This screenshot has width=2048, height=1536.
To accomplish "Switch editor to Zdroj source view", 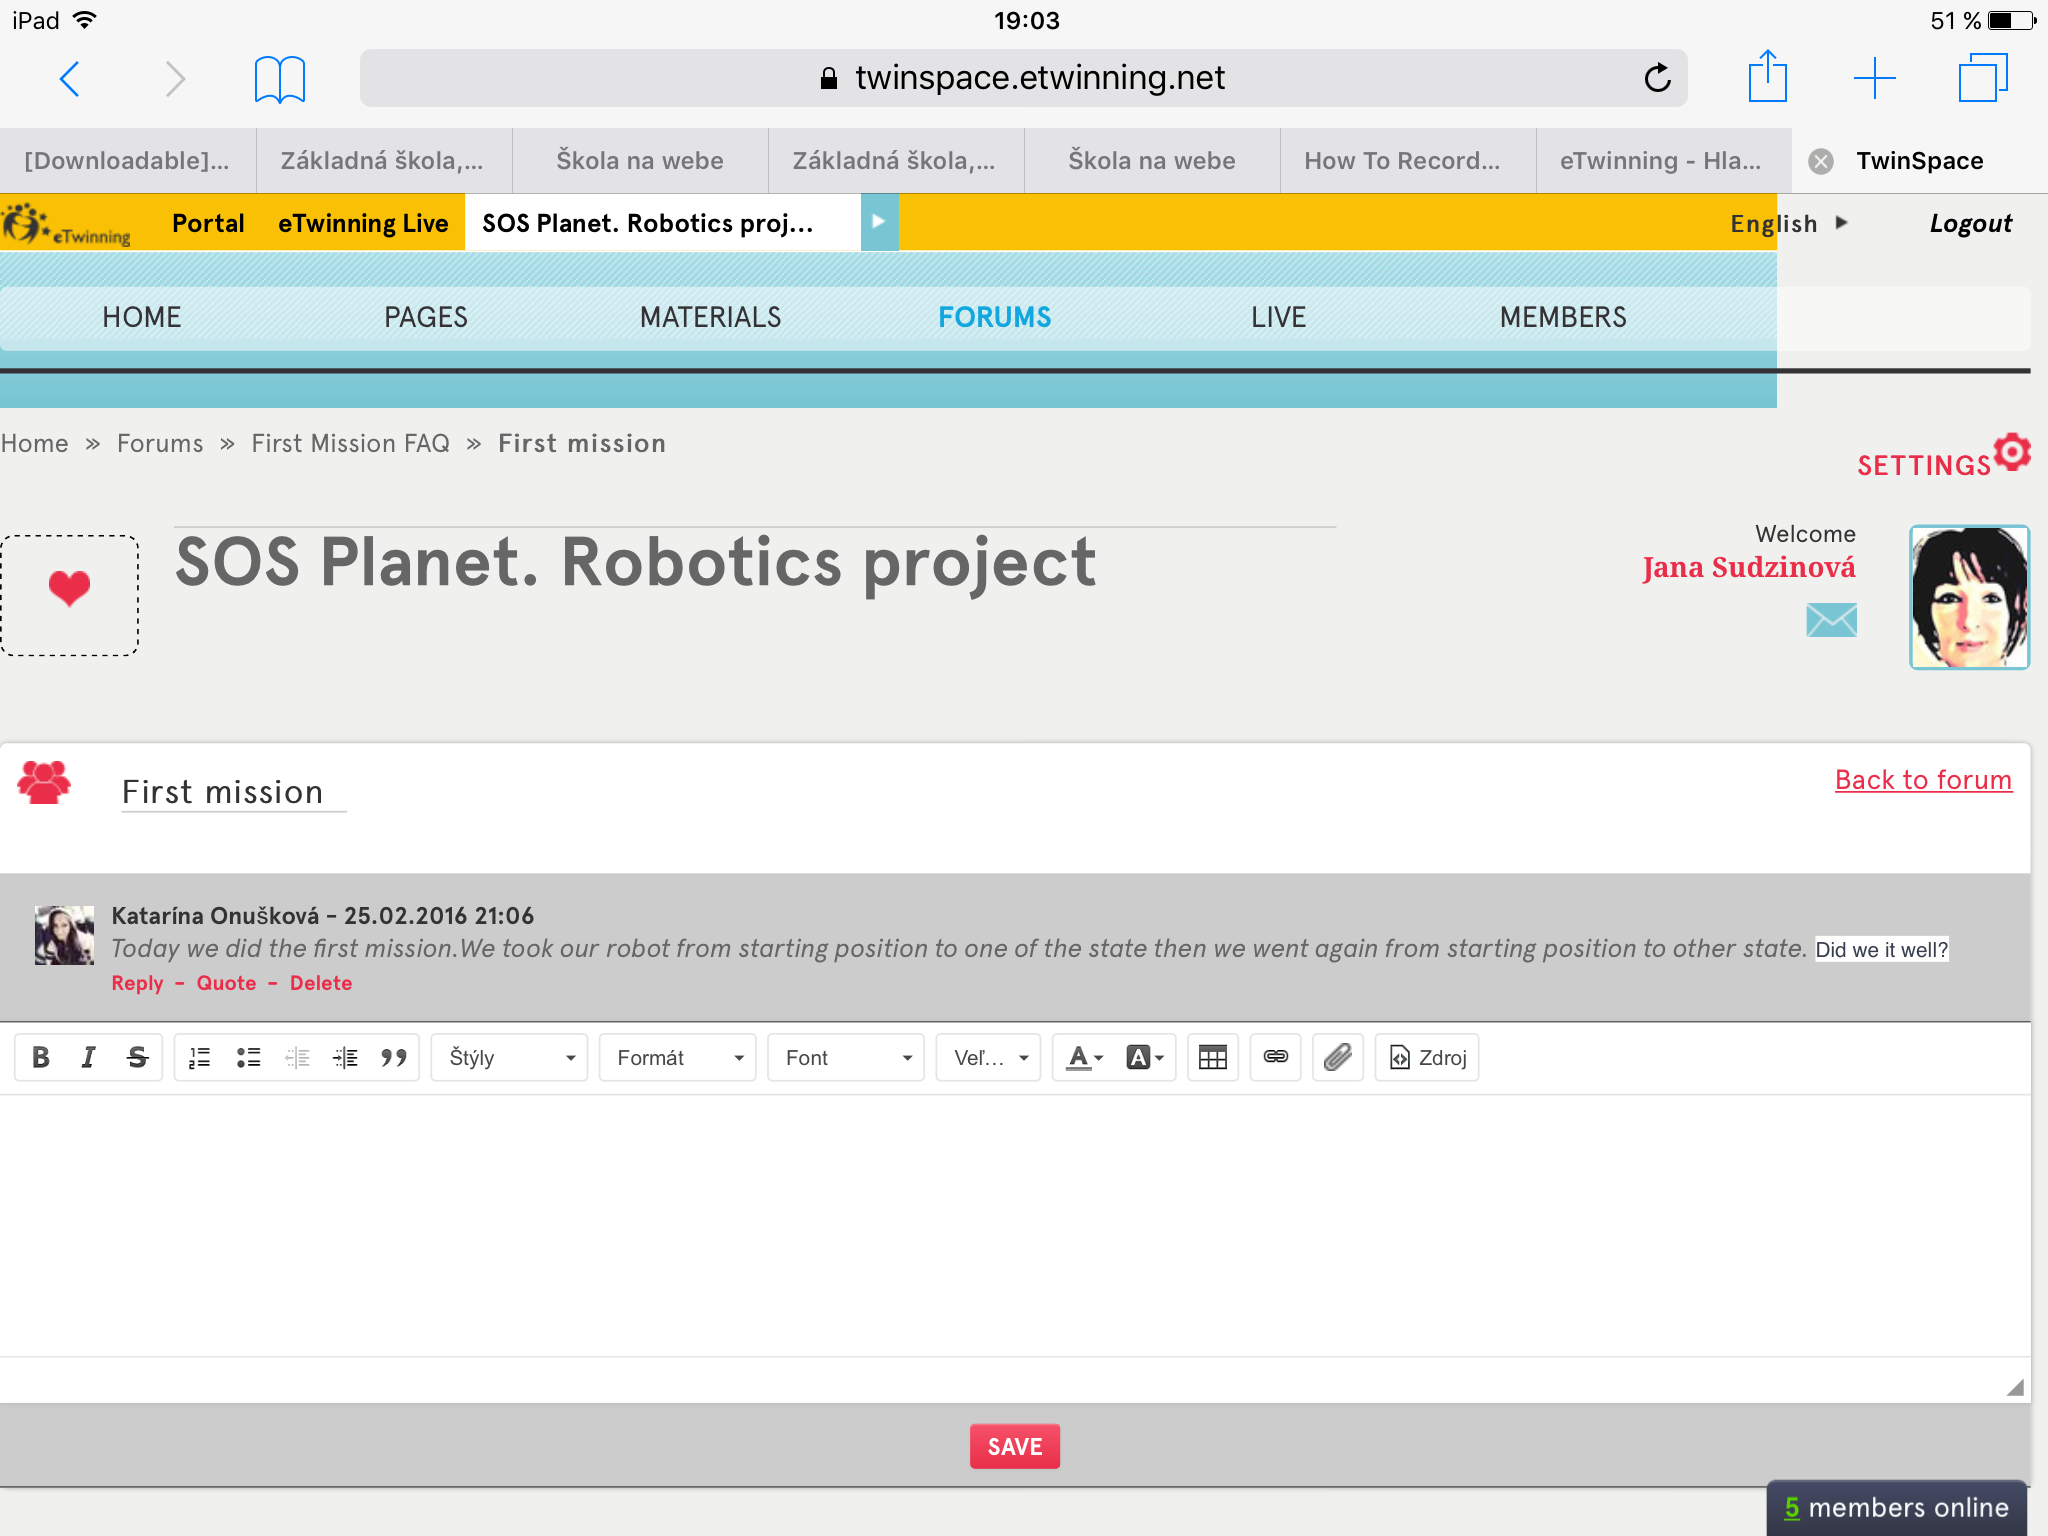I will pyautogui.click(x=1427, y=1058).
